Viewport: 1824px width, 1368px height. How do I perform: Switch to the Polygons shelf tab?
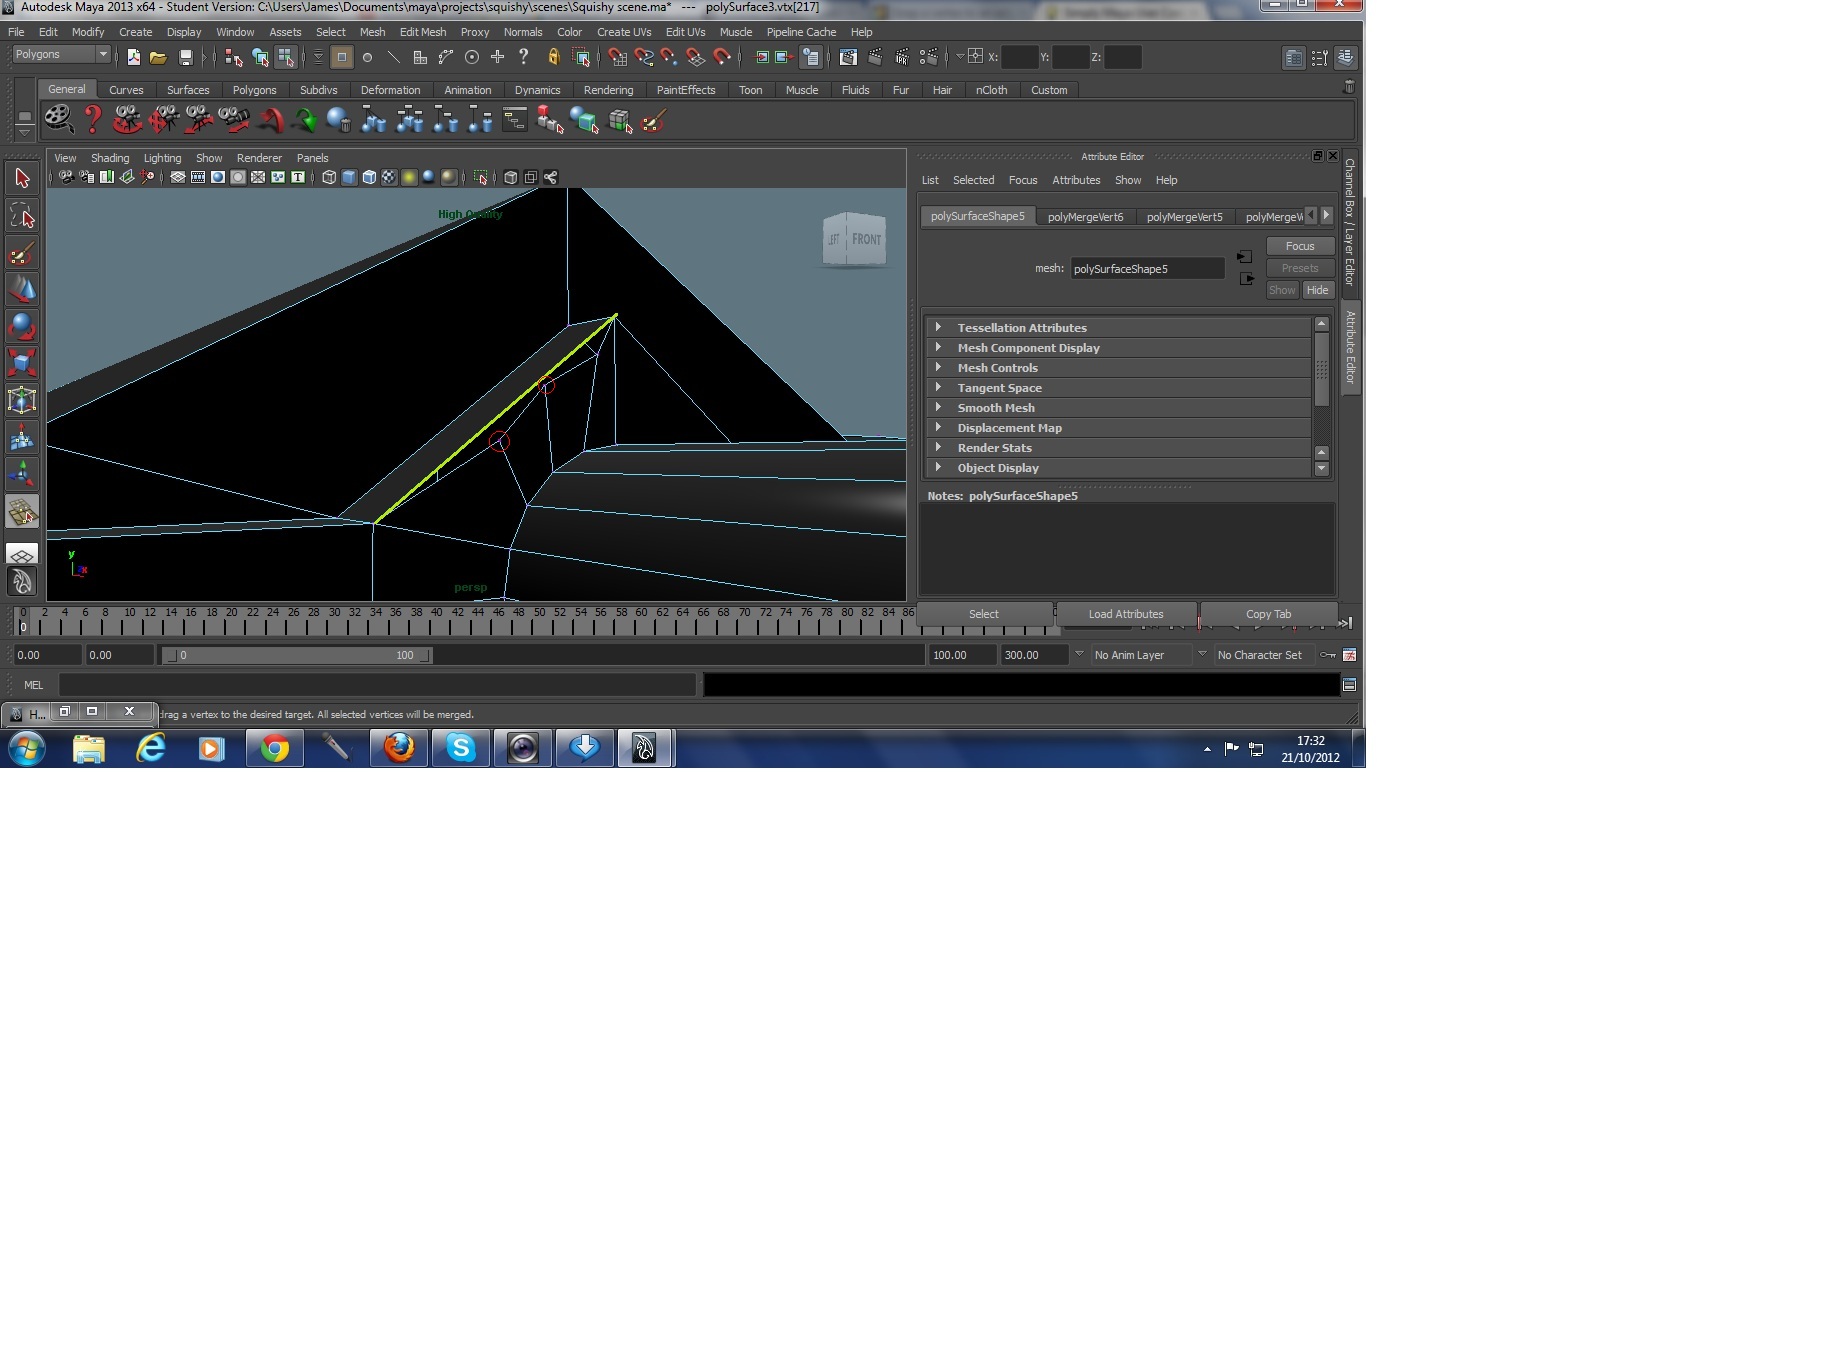(x=254, y=90)
